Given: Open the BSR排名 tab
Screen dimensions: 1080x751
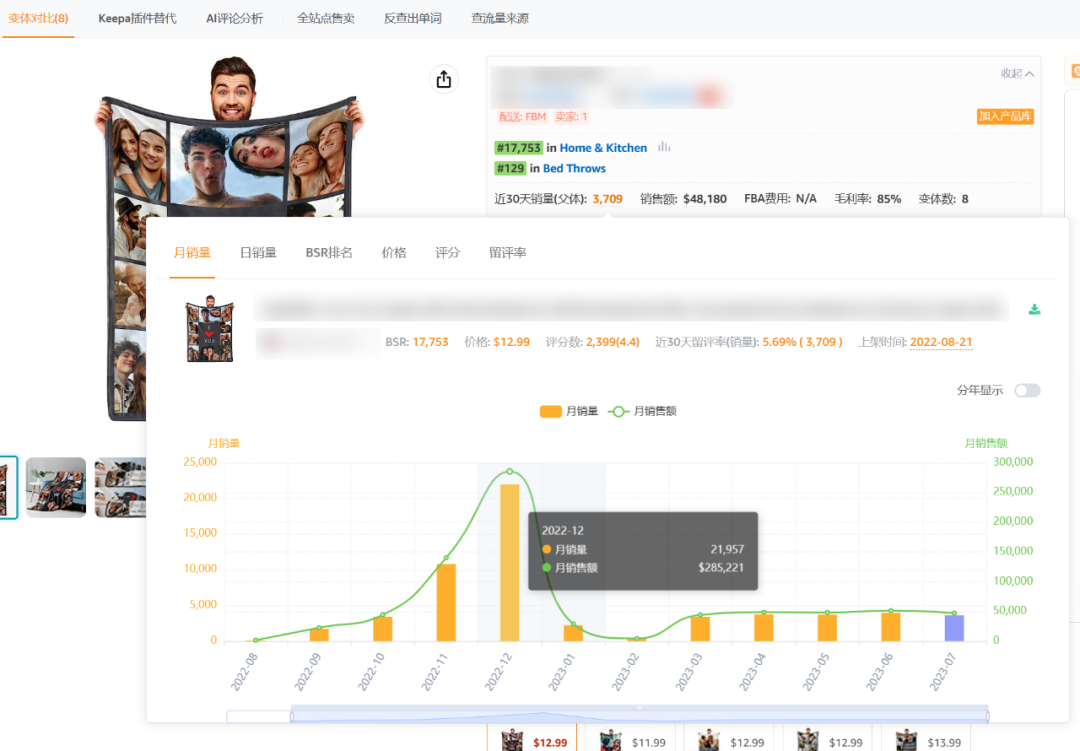Looking at the screenshot, I should pos(329,253).
